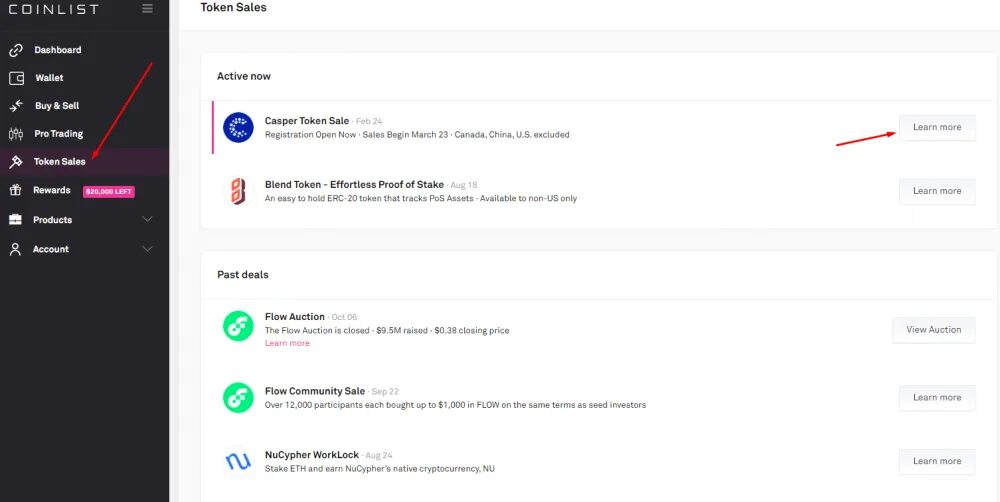Toggle the hamburger sidebar menu
The image size is (1000, 502).
coord(147,8)
